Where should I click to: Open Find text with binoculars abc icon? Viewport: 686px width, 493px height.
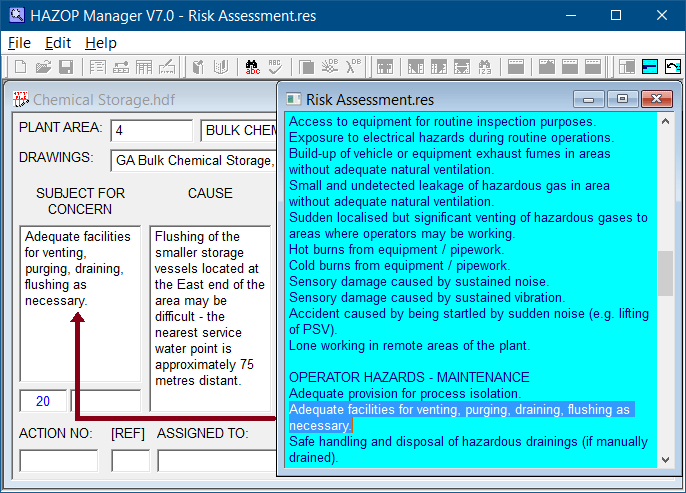[252, 67]
